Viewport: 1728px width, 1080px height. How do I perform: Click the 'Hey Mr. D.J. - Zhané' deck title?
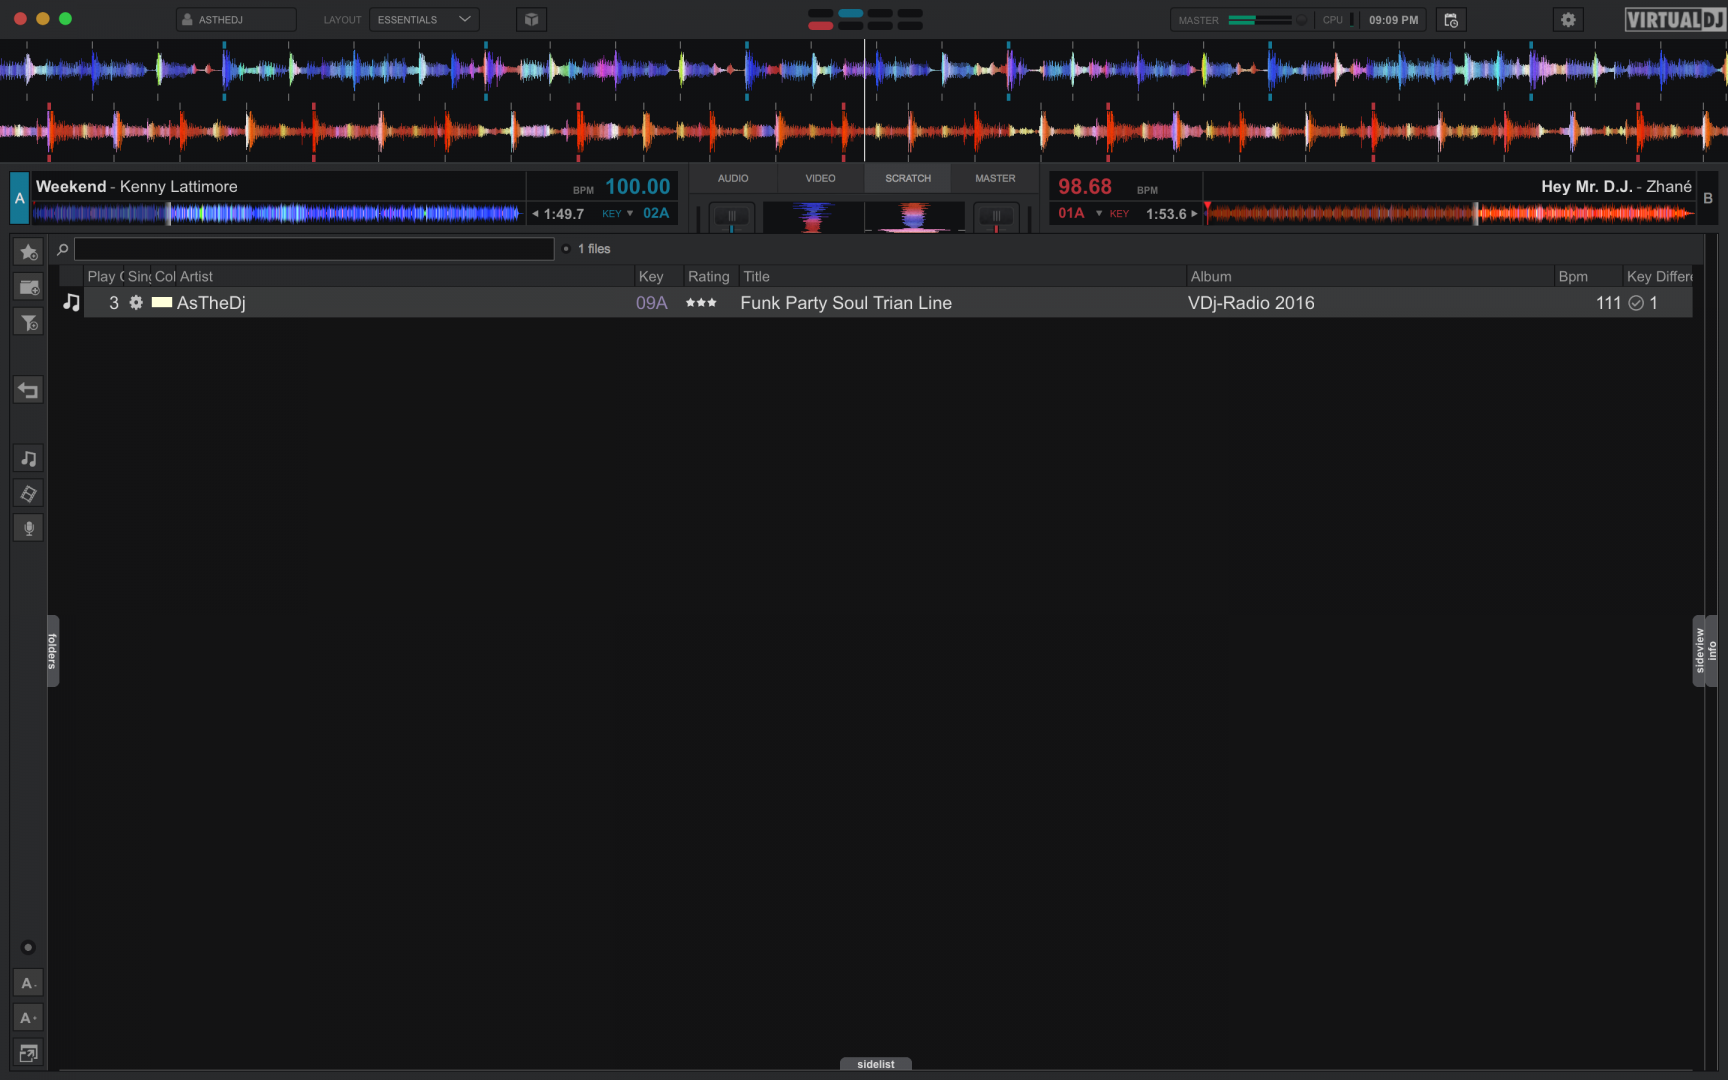click(x=1617, y=187)
